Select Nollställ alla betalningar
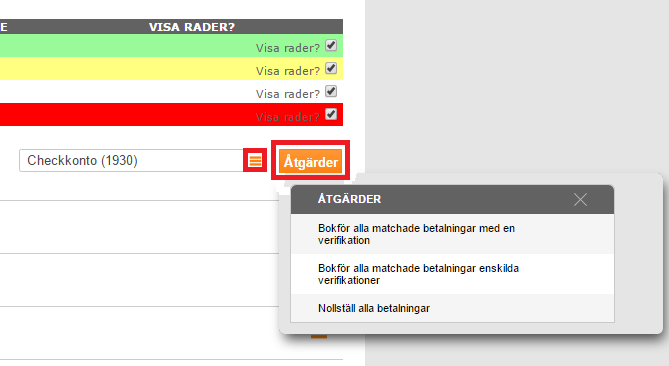Image resolution: width=669 pixels, height=366 pixels. (452, 308)
